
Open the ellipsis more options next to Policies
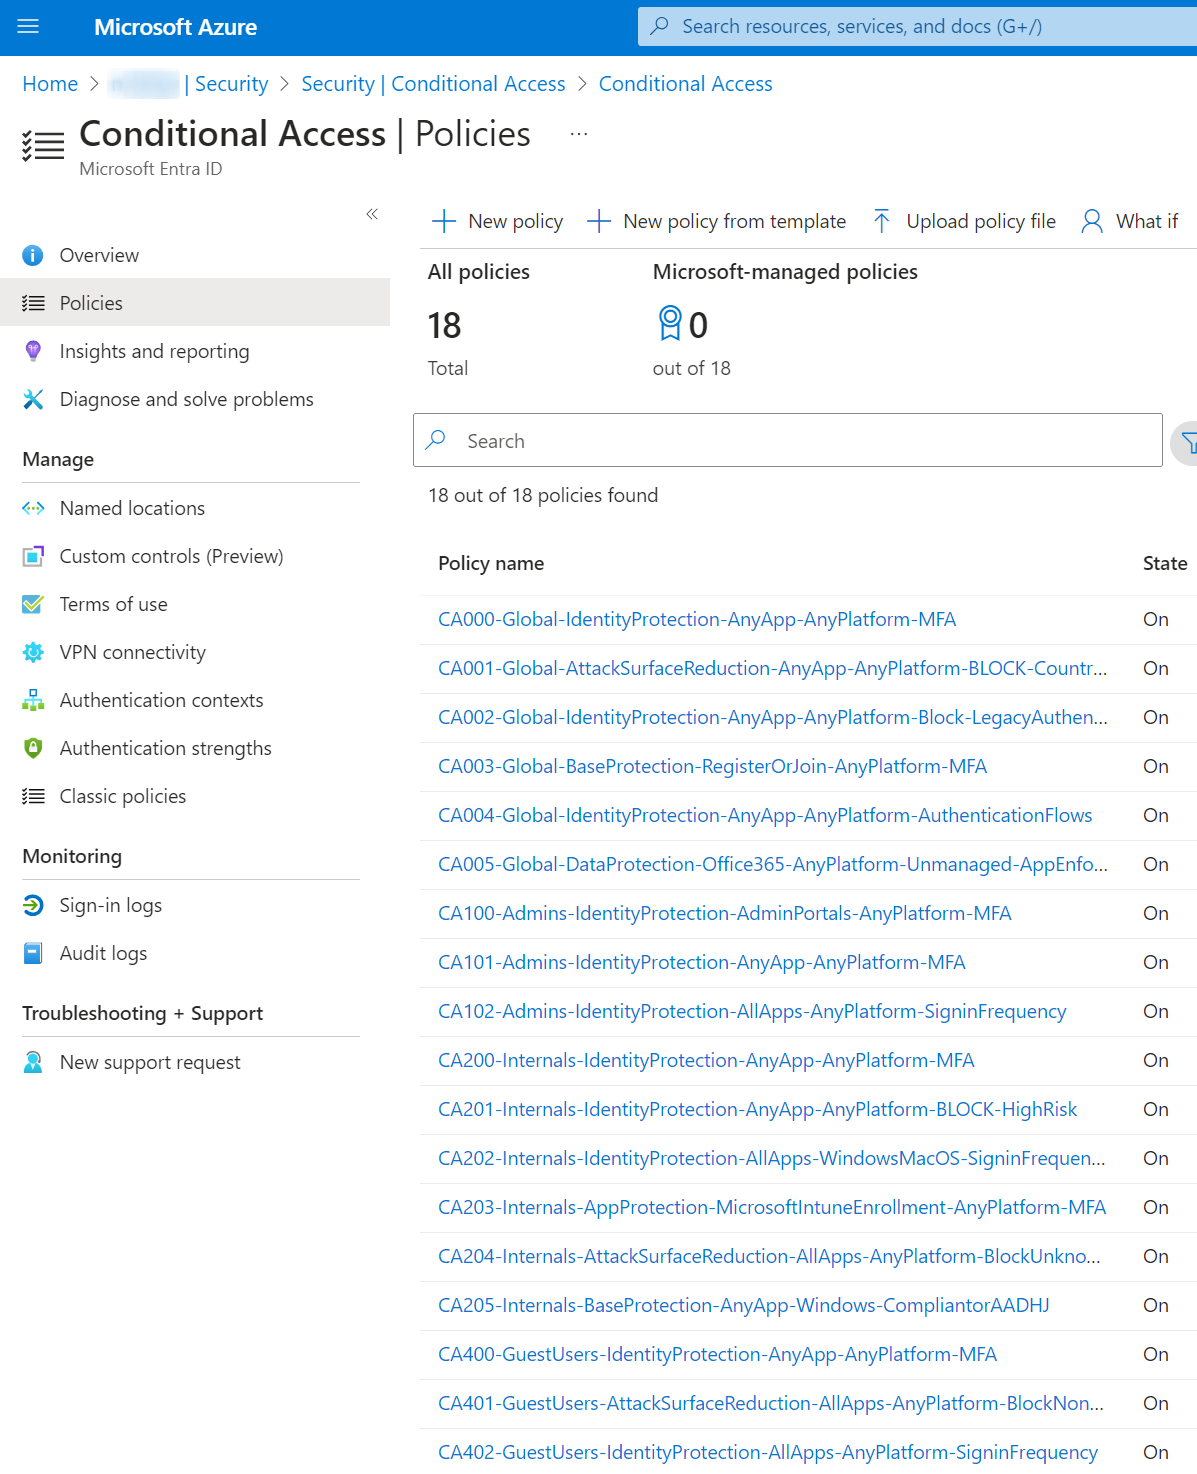579,134
